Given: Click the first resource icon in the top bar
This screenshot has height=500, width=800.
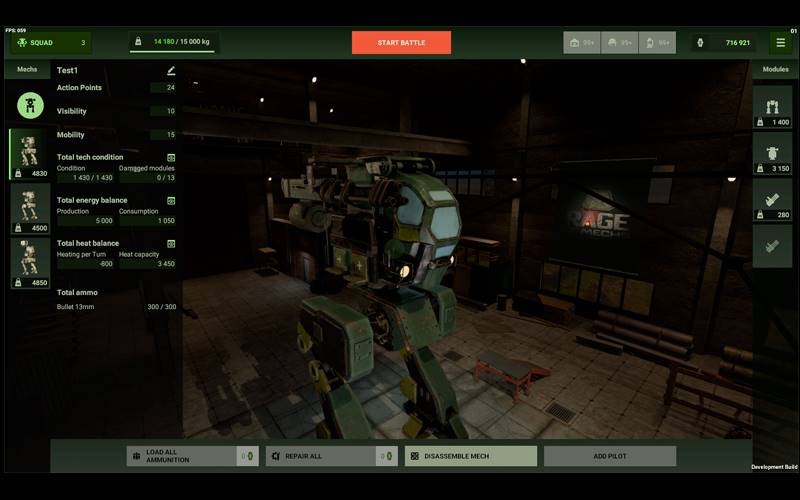Looking at the screenshot, I should tap(582, 43).
